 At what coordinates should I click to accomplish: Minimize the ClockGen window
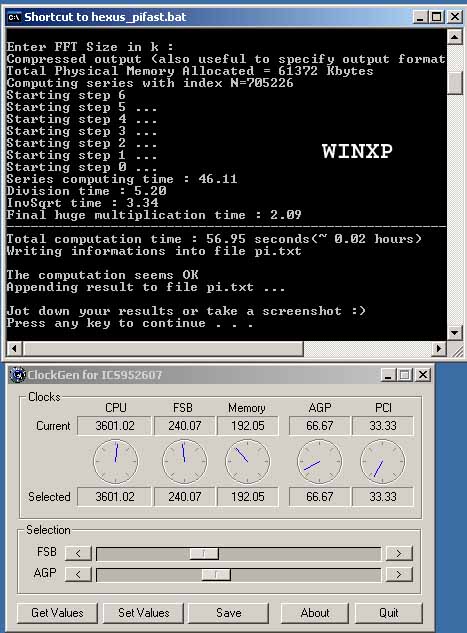(x=388, y=375)
